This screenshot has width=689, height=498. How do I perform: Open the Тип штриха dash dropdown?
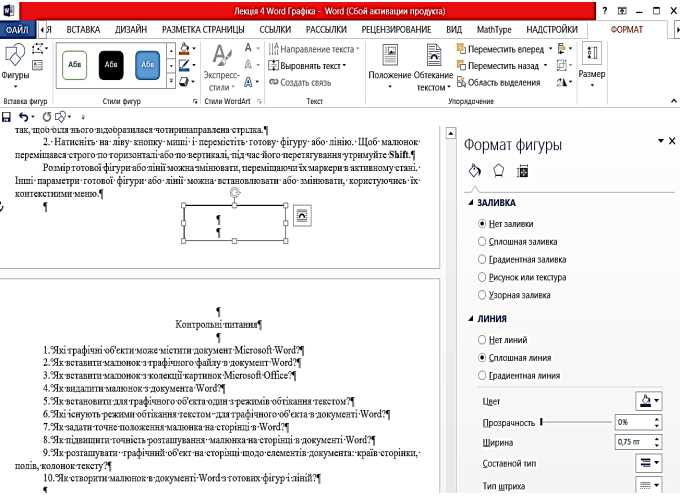tap(649, 485)
